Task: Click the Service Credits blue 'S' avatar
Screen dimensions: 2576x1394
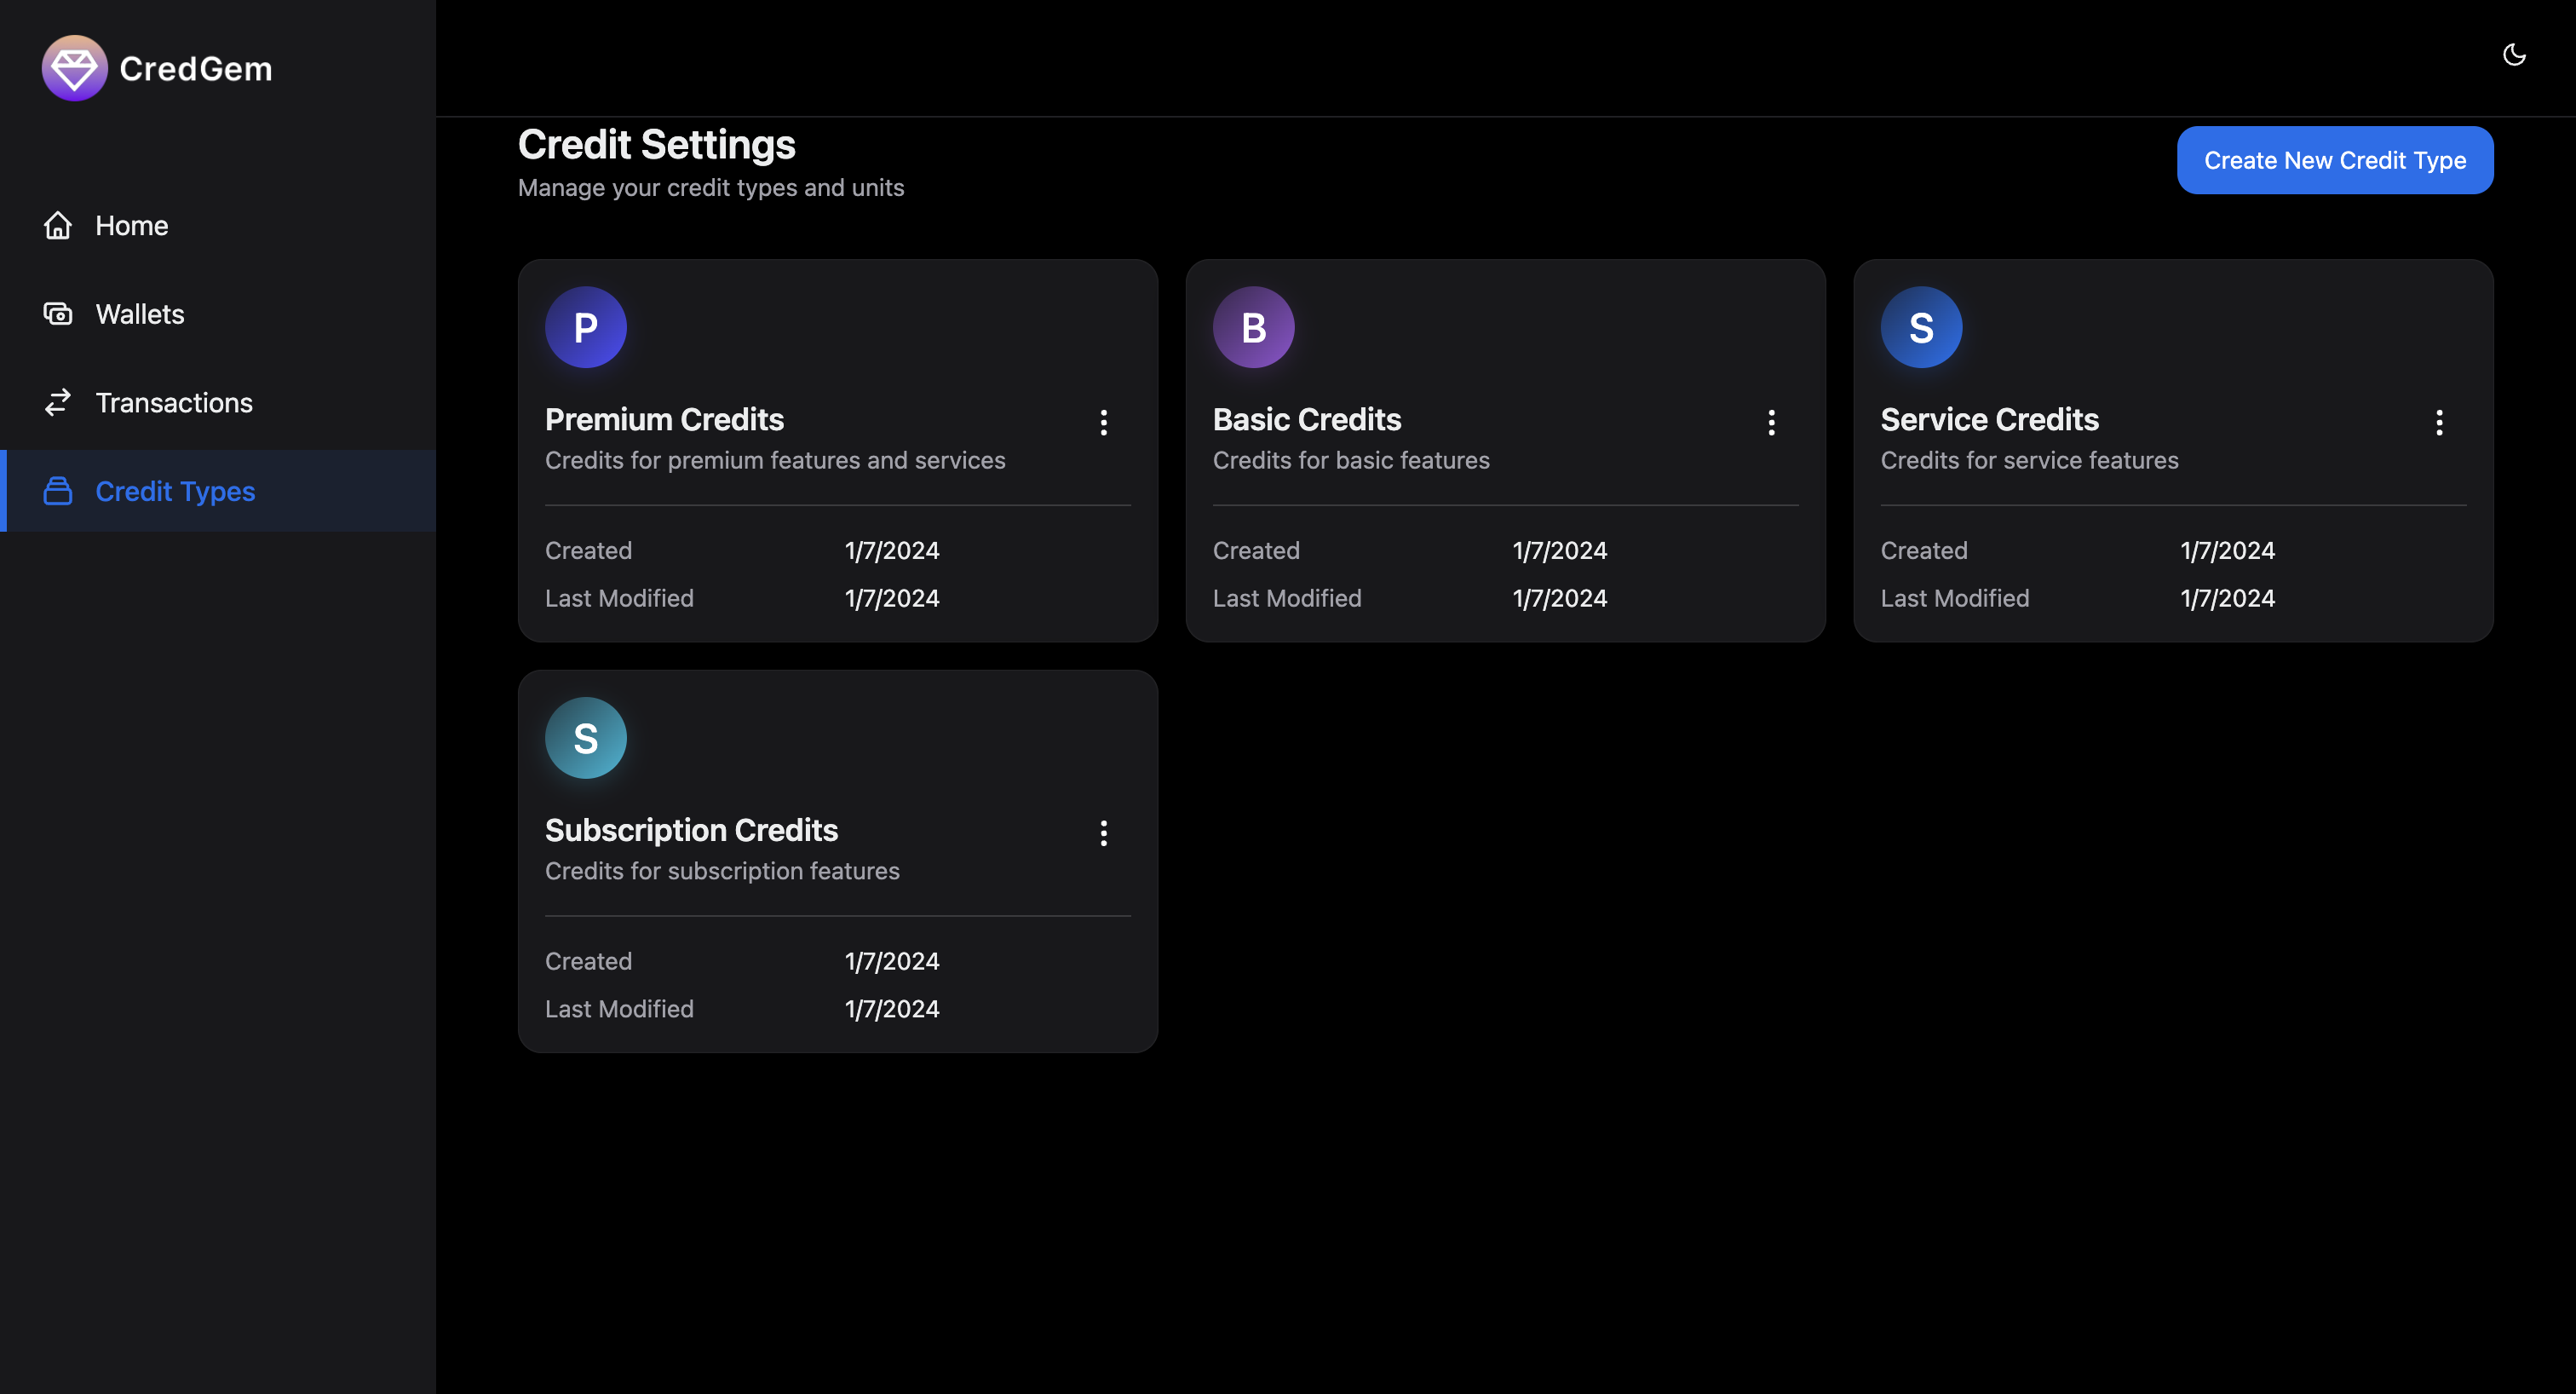Action: 1920,327
